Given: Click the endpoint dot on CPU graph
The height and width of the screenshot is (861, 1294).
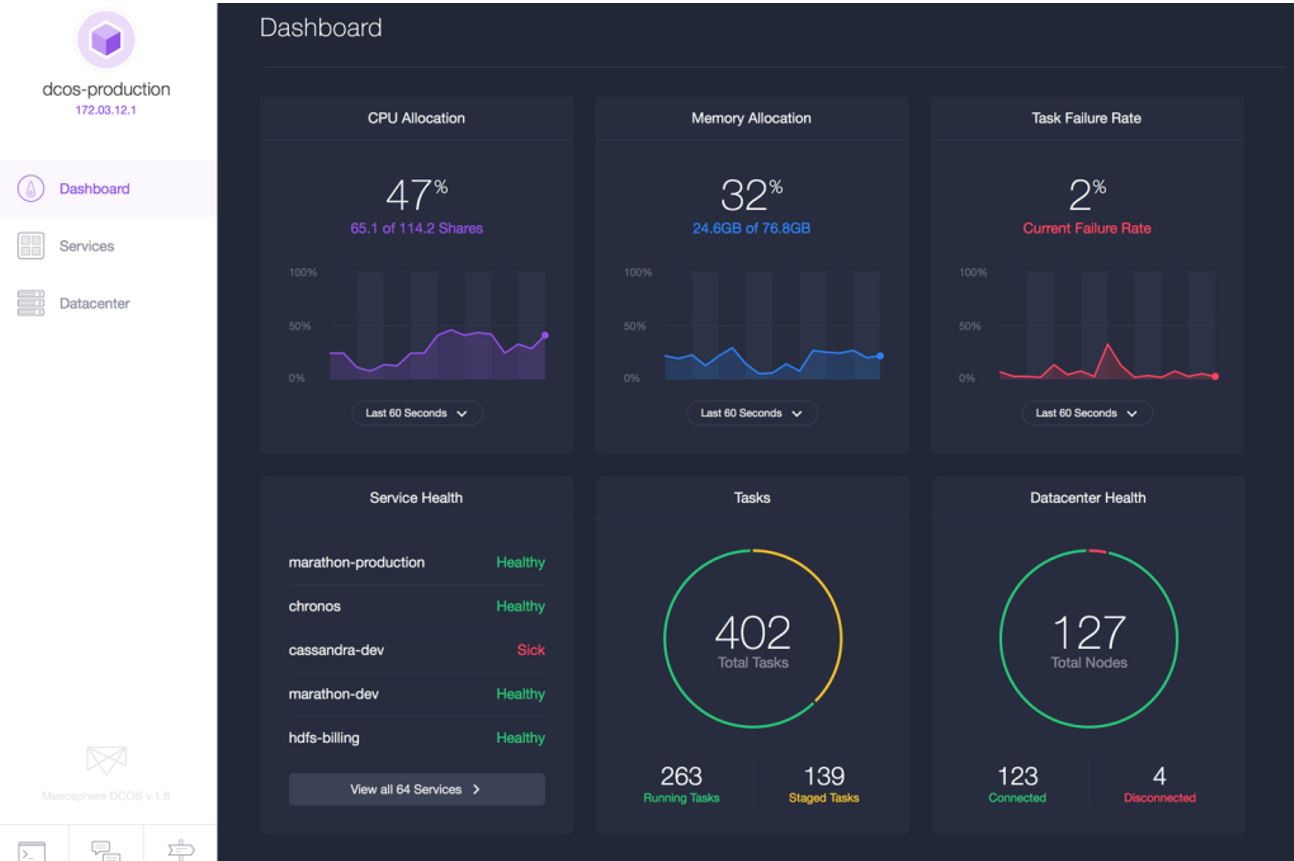Looking at the screenshot, I should click(545, 335).
